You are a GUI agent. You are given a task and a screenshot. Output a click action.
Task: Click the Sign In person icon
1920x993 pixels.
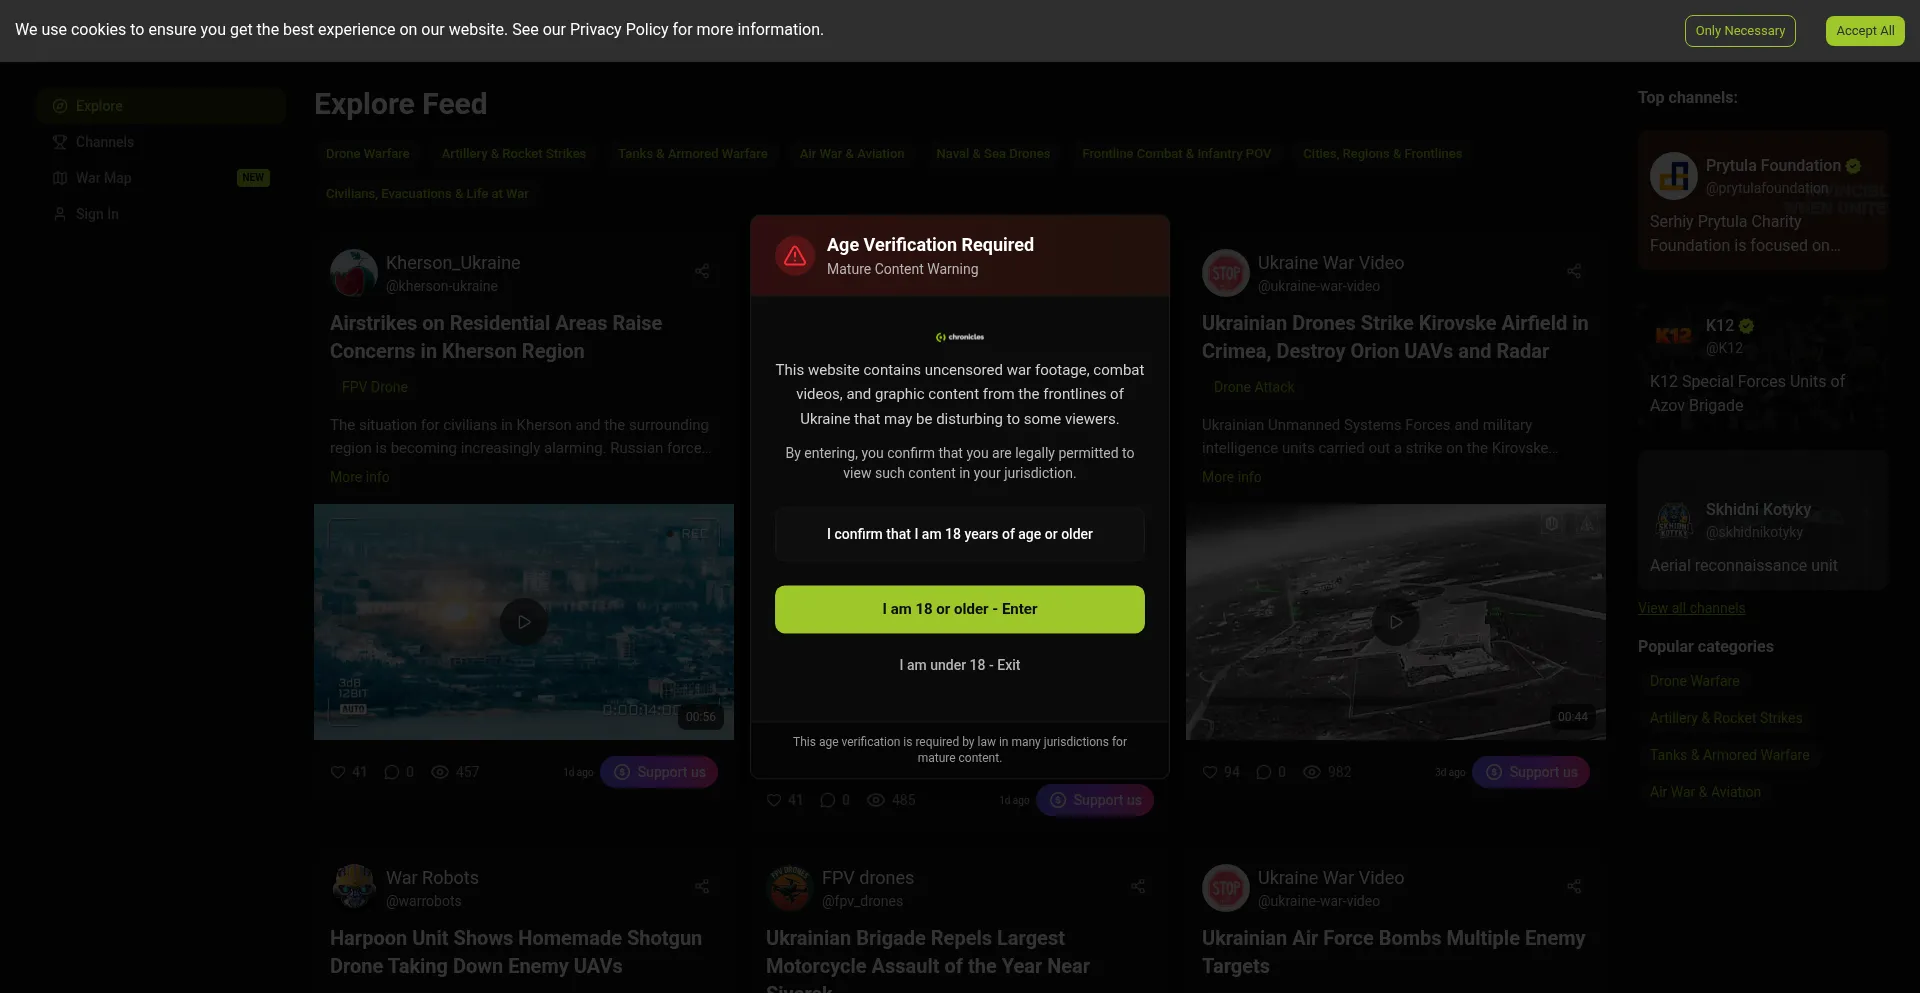click(60, 214)
